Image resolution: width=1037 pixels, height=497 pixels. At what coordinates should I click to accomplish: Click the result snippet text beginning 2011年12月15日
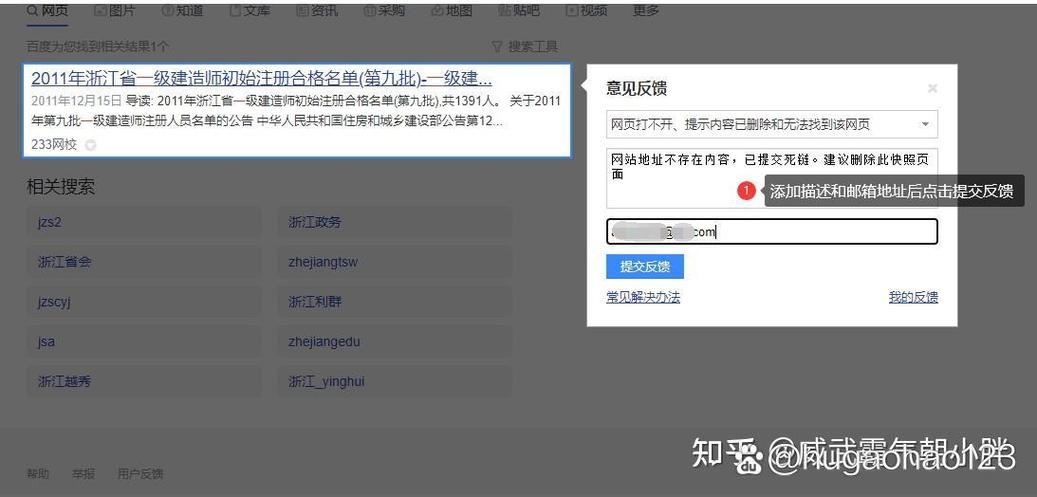[x=296, y=111]
